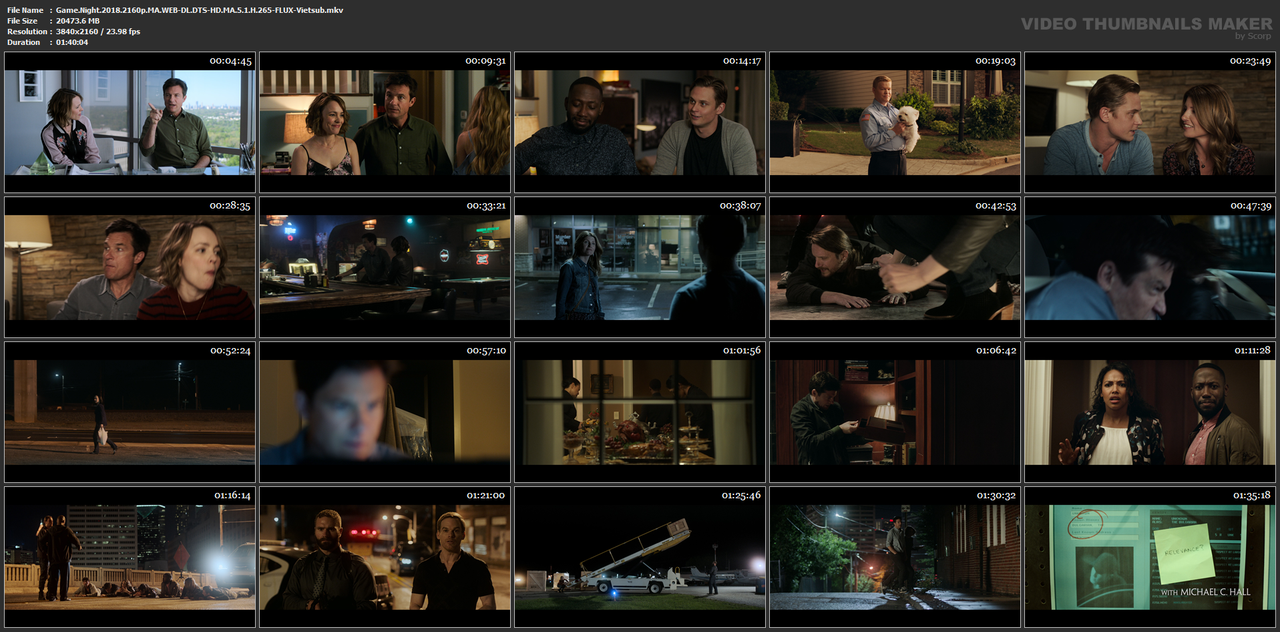Open the thumbnail at 00:47:39

pos(1150,267)
